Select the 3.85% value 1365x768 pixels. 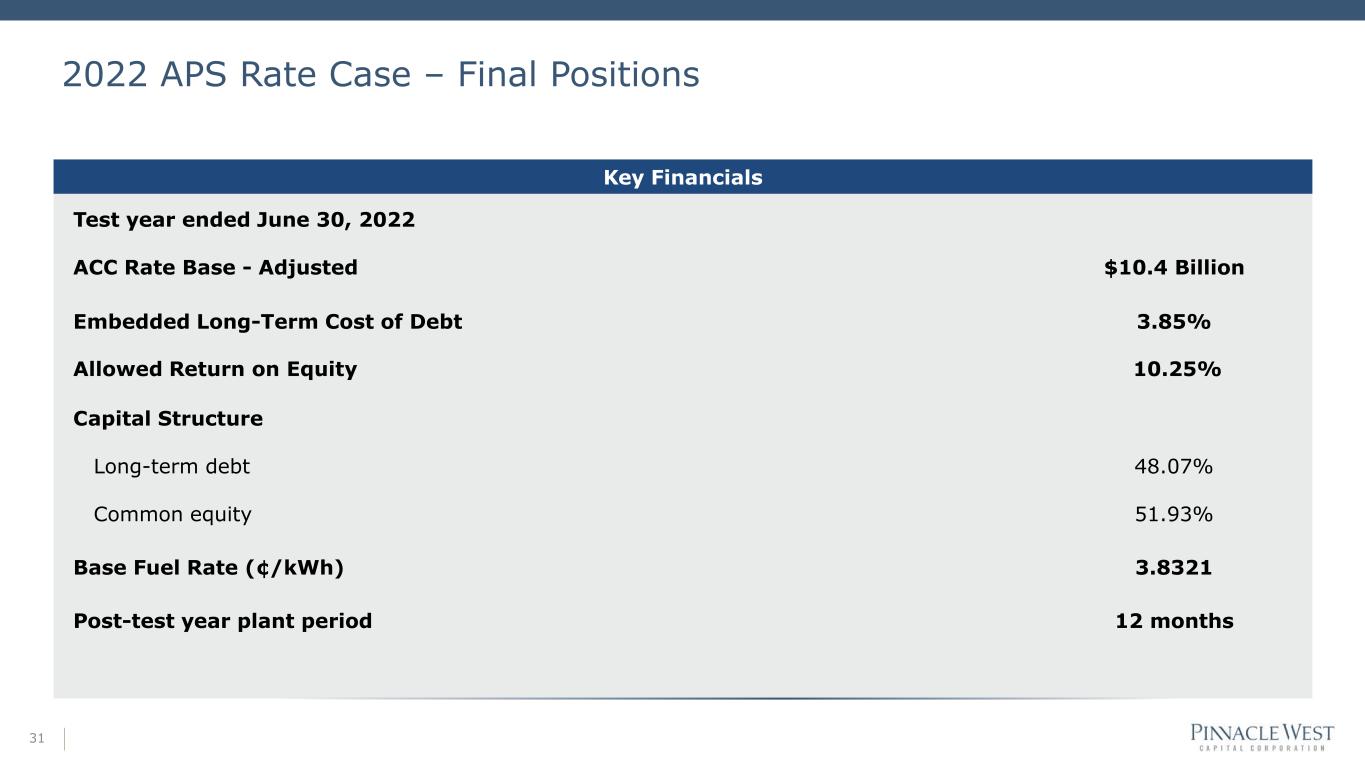point(1174,322)
